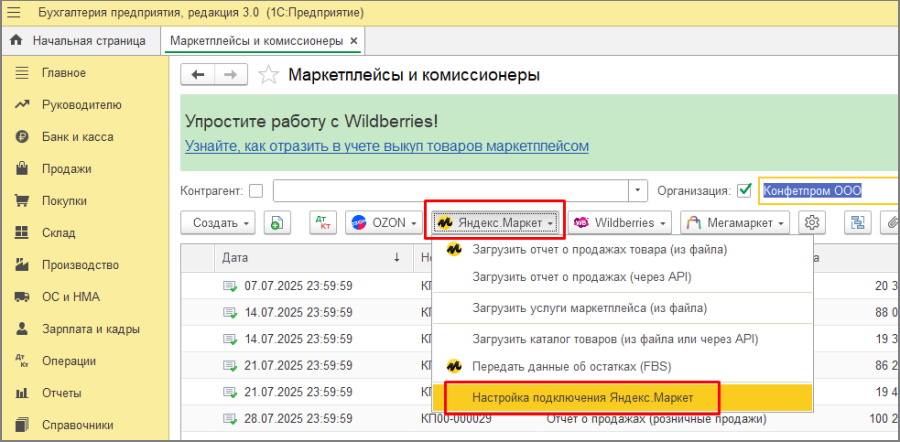Open the OZON dropdown menu

pos(384,223)
